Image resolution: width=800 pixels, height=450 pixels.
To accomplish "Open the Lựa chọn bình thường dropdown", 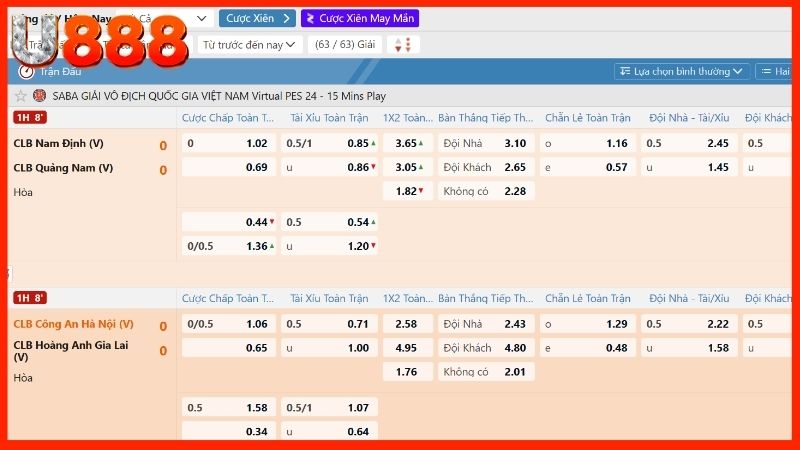I will (x=681, y=71).
